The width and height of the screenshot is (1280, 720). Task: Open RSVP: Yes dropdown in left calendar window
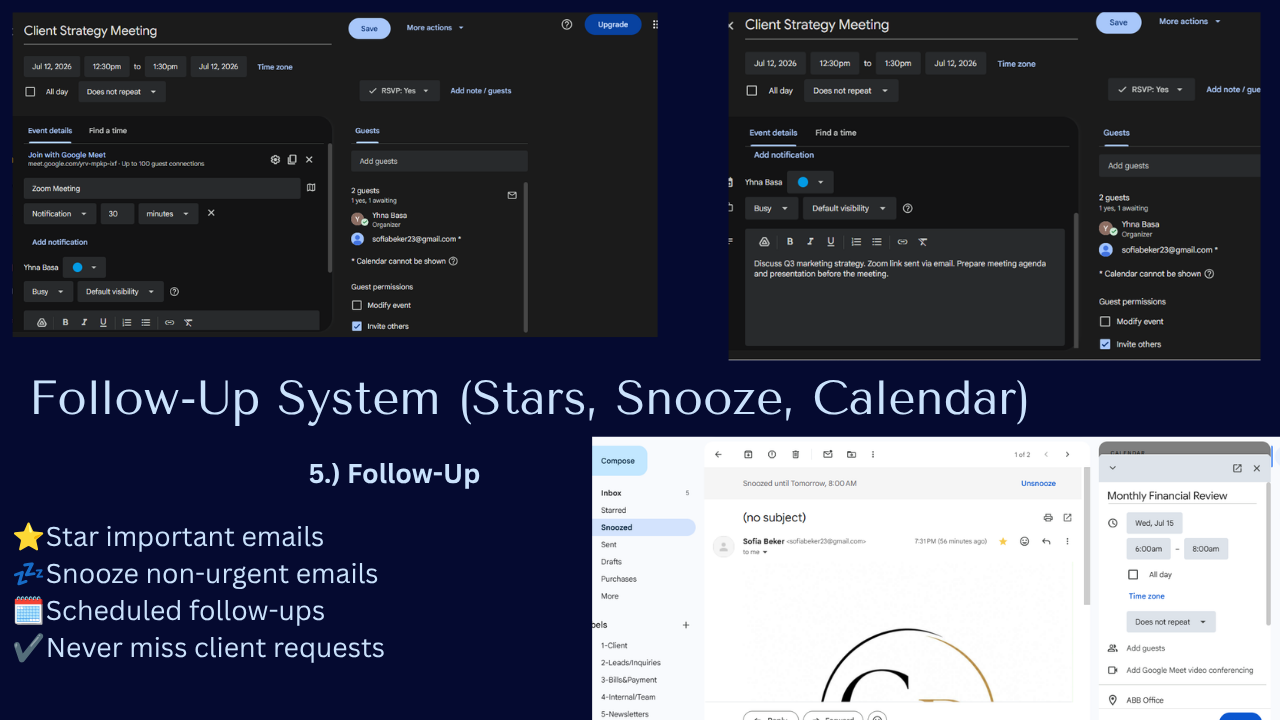400,91
